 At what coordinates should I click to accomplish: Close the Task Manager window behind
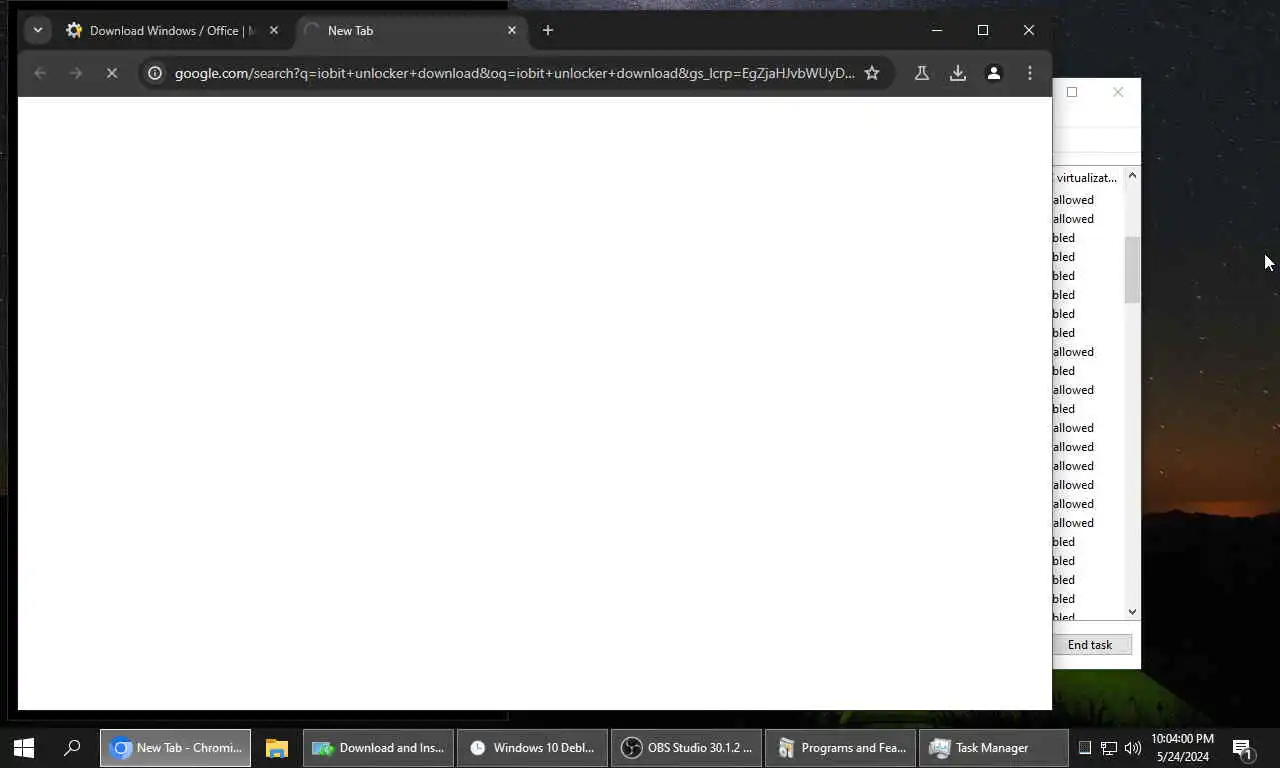[1118, 92]
